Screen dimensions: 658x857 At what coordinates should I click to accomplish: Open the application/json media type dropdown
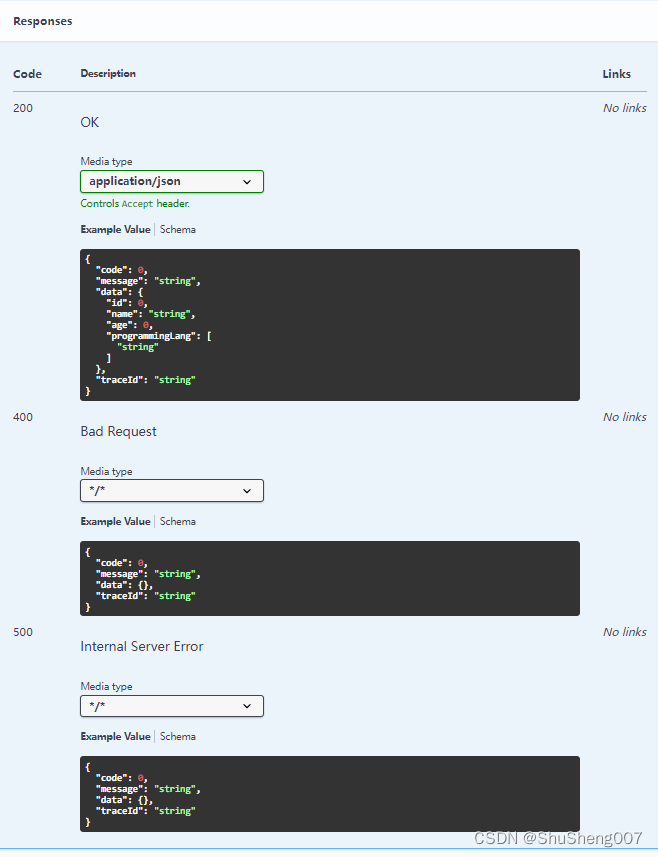tap(172, 181)
